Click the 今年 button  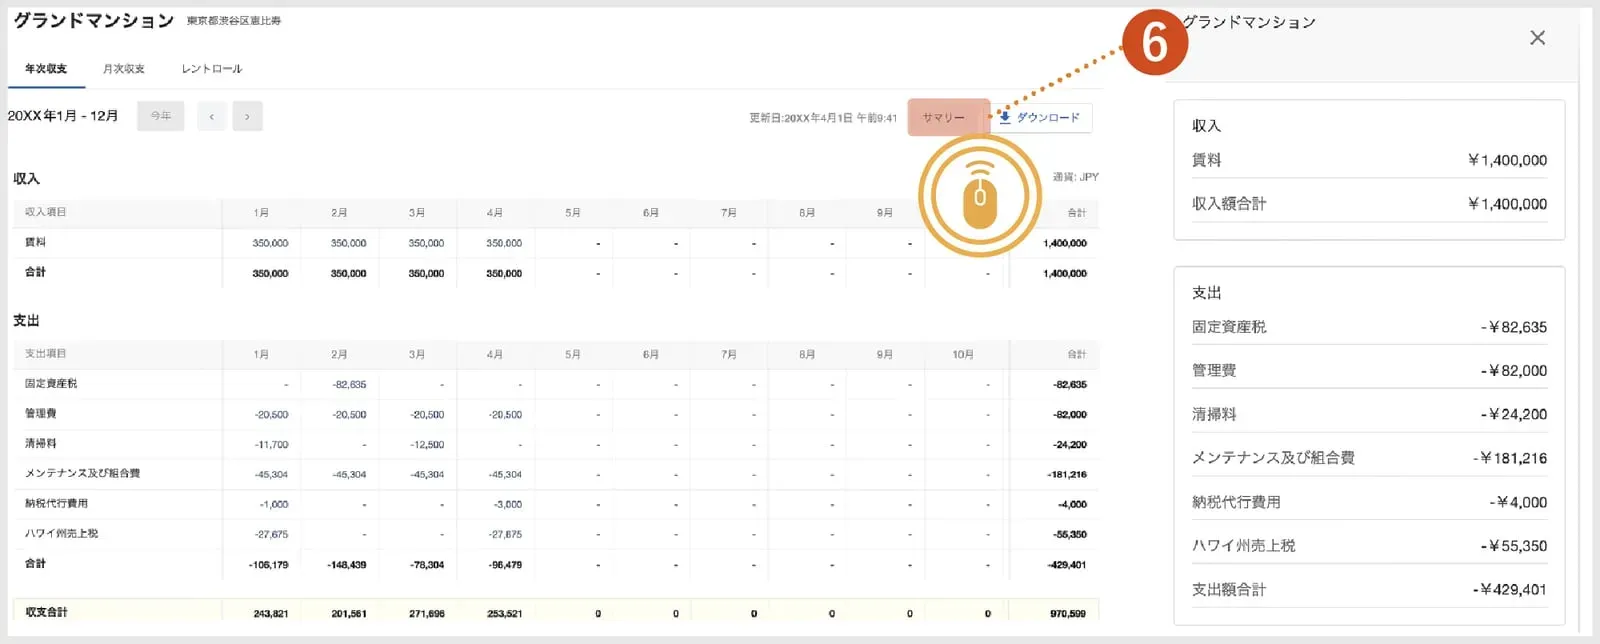point(160,116)
